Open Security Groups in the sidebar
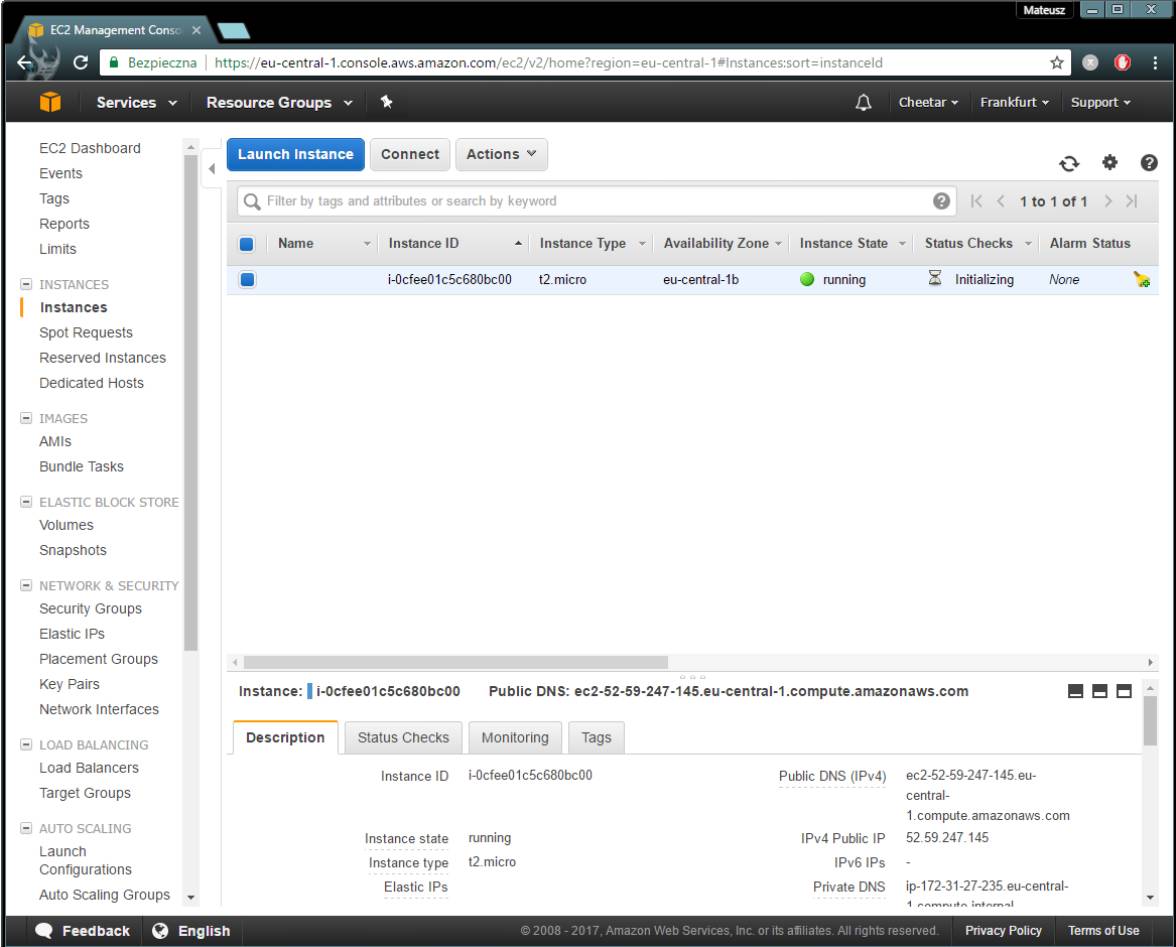The width and height of the screenshot is (1176, 947). click(90, 609)
